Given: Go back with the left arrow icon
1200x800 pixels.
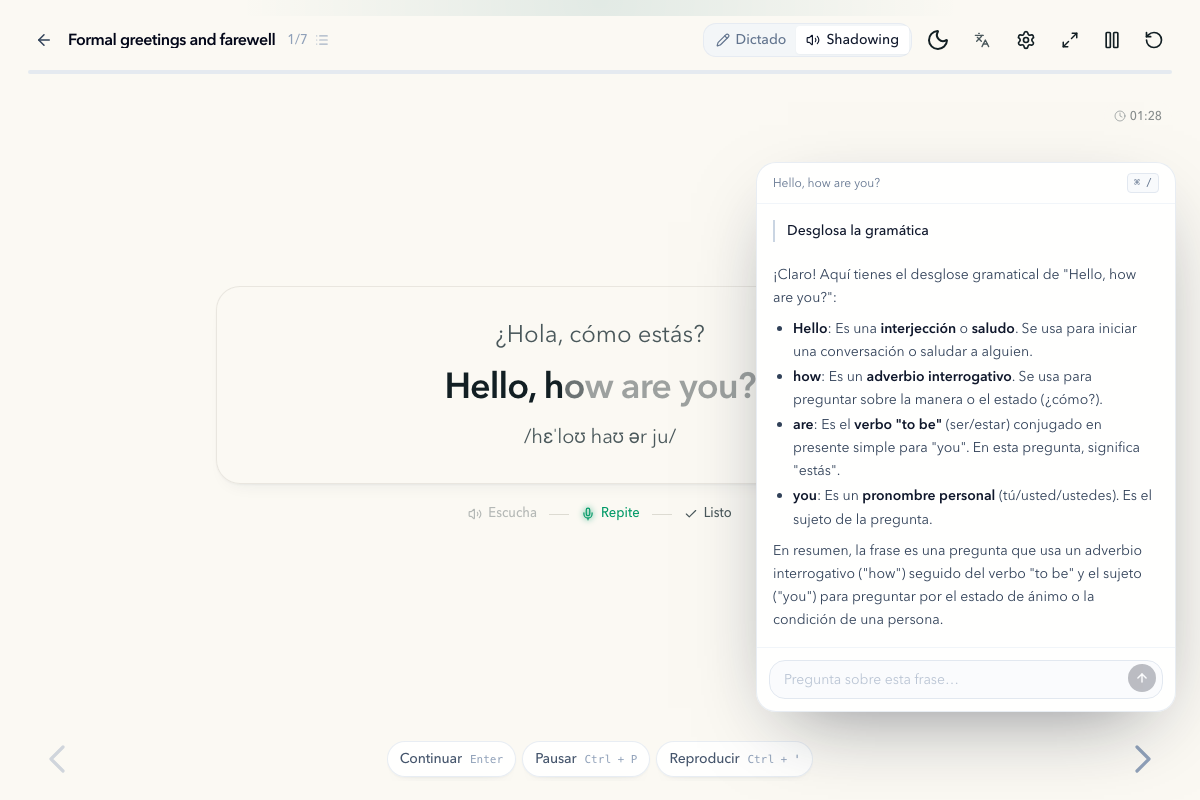Looking at the screenshot, I should point(44,40).
